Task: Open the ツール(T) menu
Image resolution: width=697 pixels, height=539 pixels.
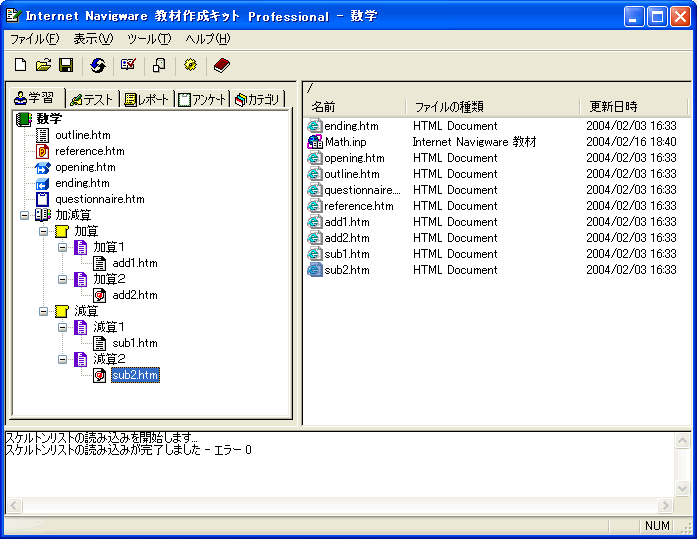Action: click(x=149, y=39)
